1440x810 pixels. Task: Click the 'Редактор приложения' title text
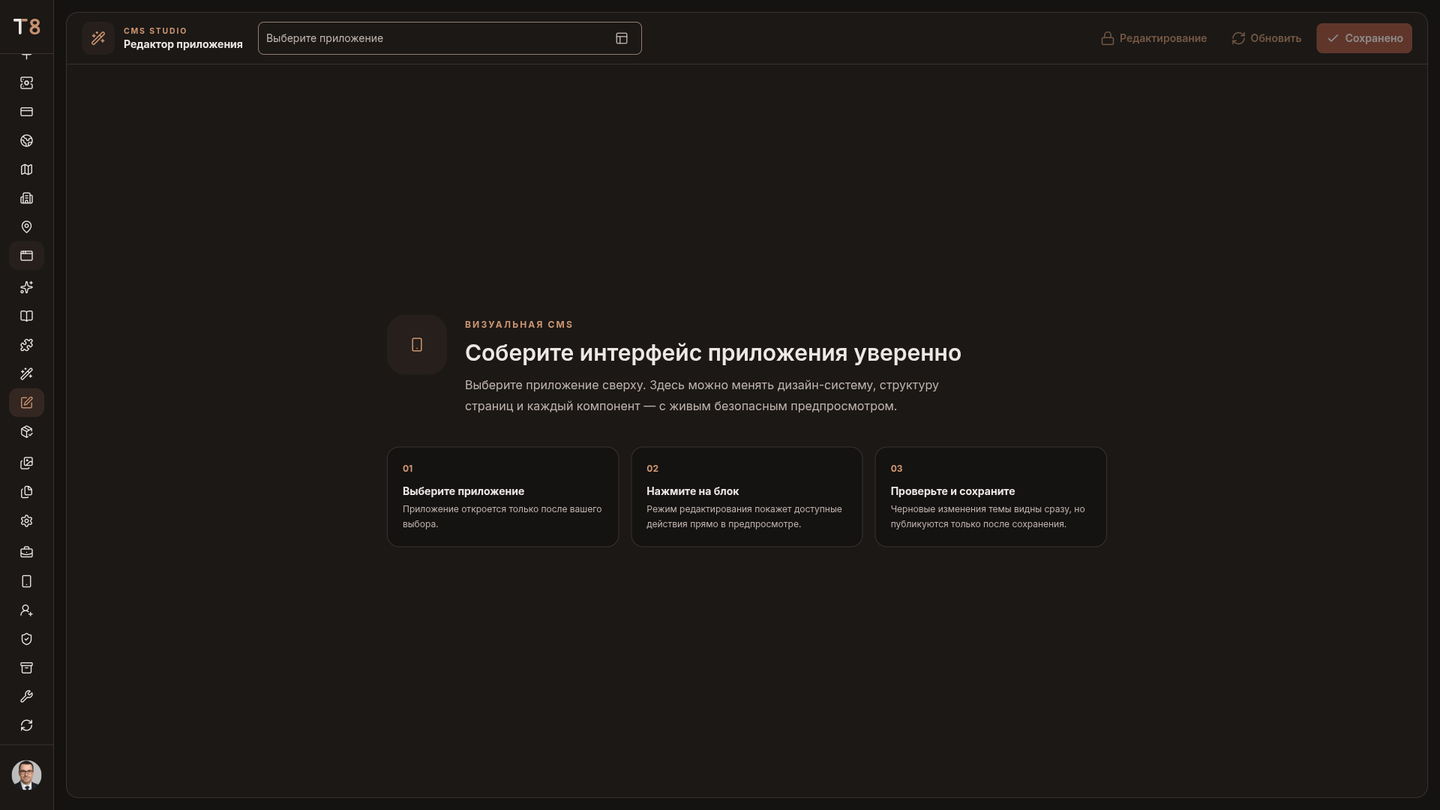click(x=183, y=44)
